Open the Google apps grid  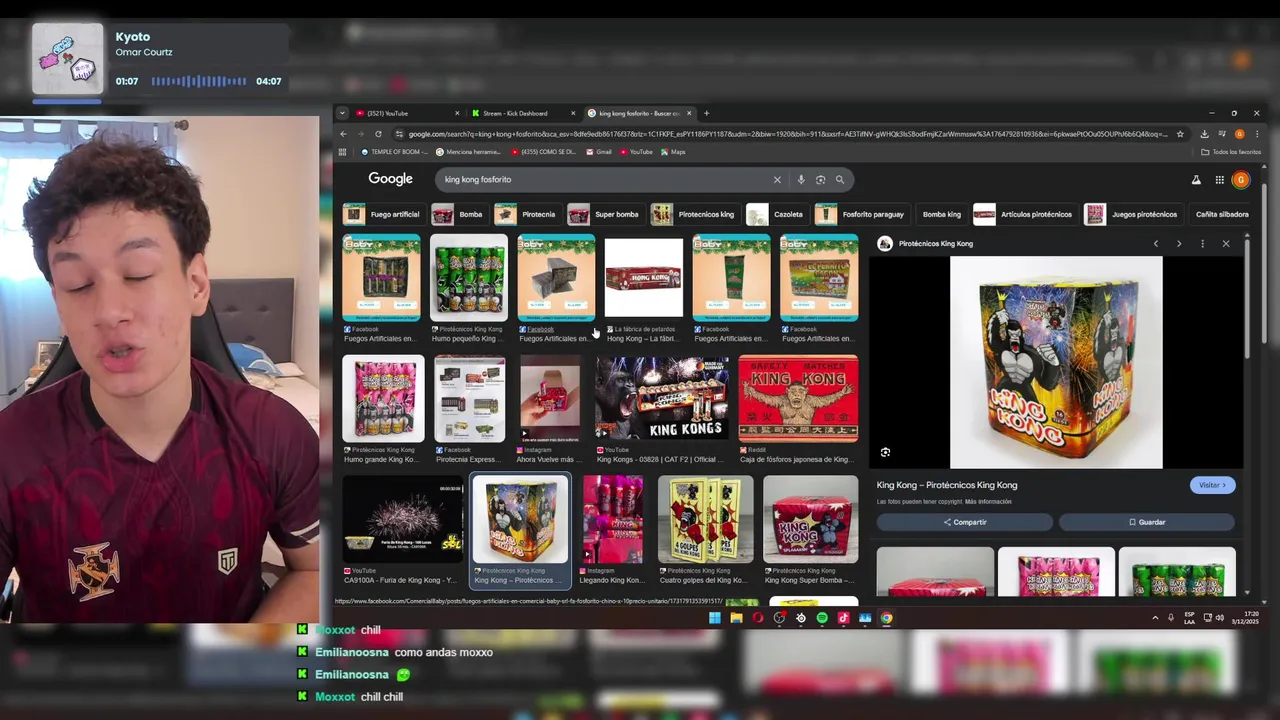click(x=1220, y=180)
